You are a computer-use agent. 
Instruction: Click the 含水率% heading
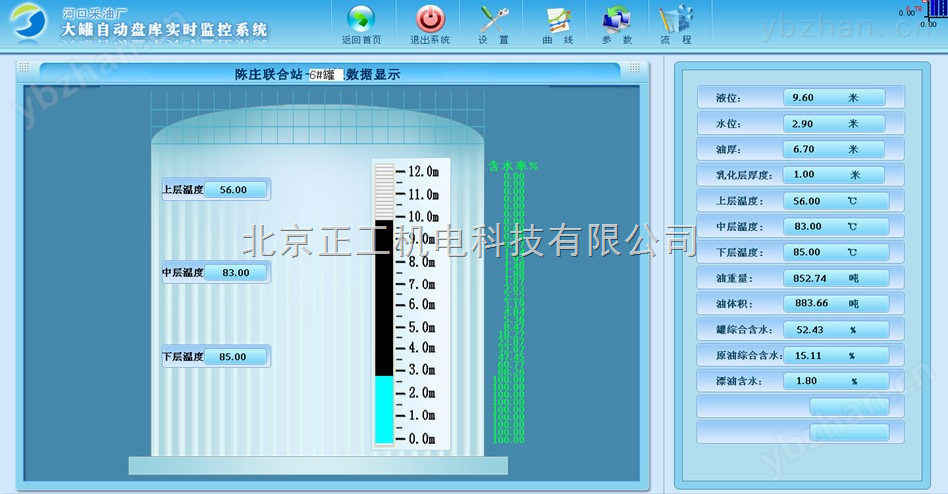(513, 166)
